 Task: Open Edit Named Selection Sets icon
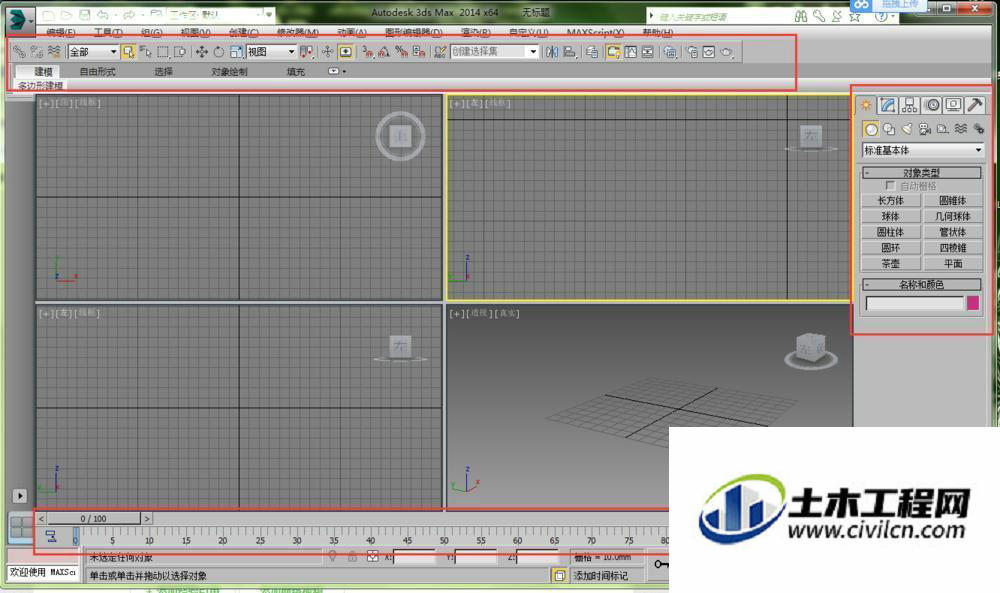click(x=439, y=52)
